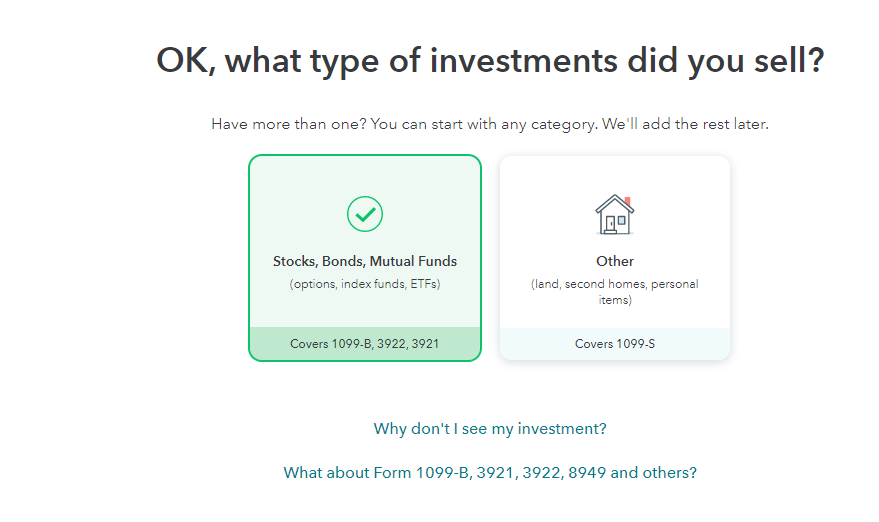Click "(land, second homes, personal items)" description
The width and height of the screenshot is (879, 522).
(x=615, y=291)
